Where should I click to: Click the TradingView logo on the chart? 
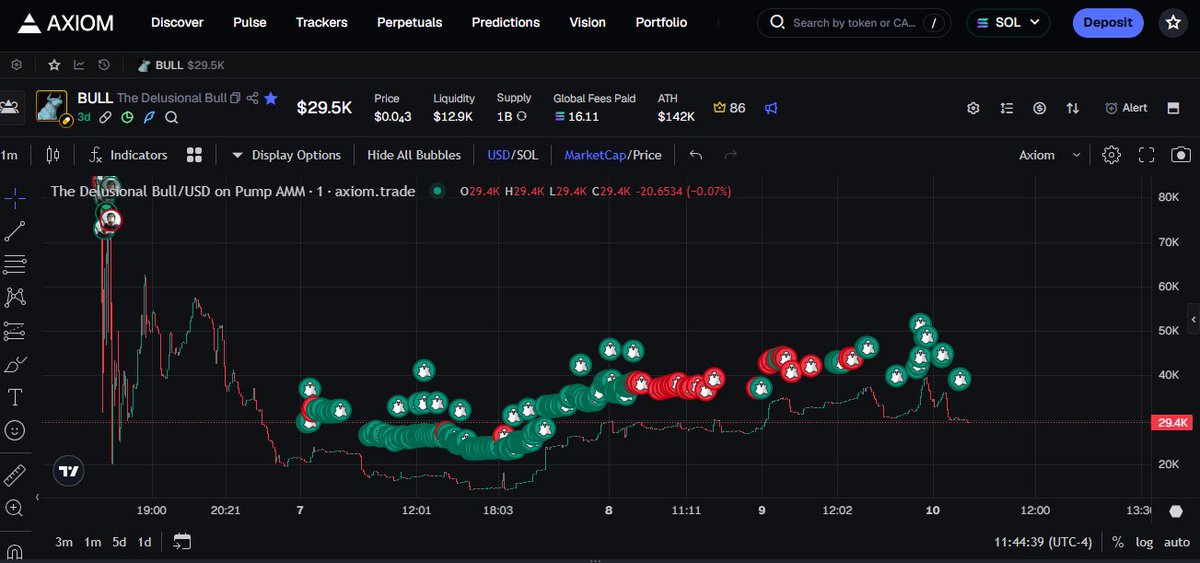point(68,470)
